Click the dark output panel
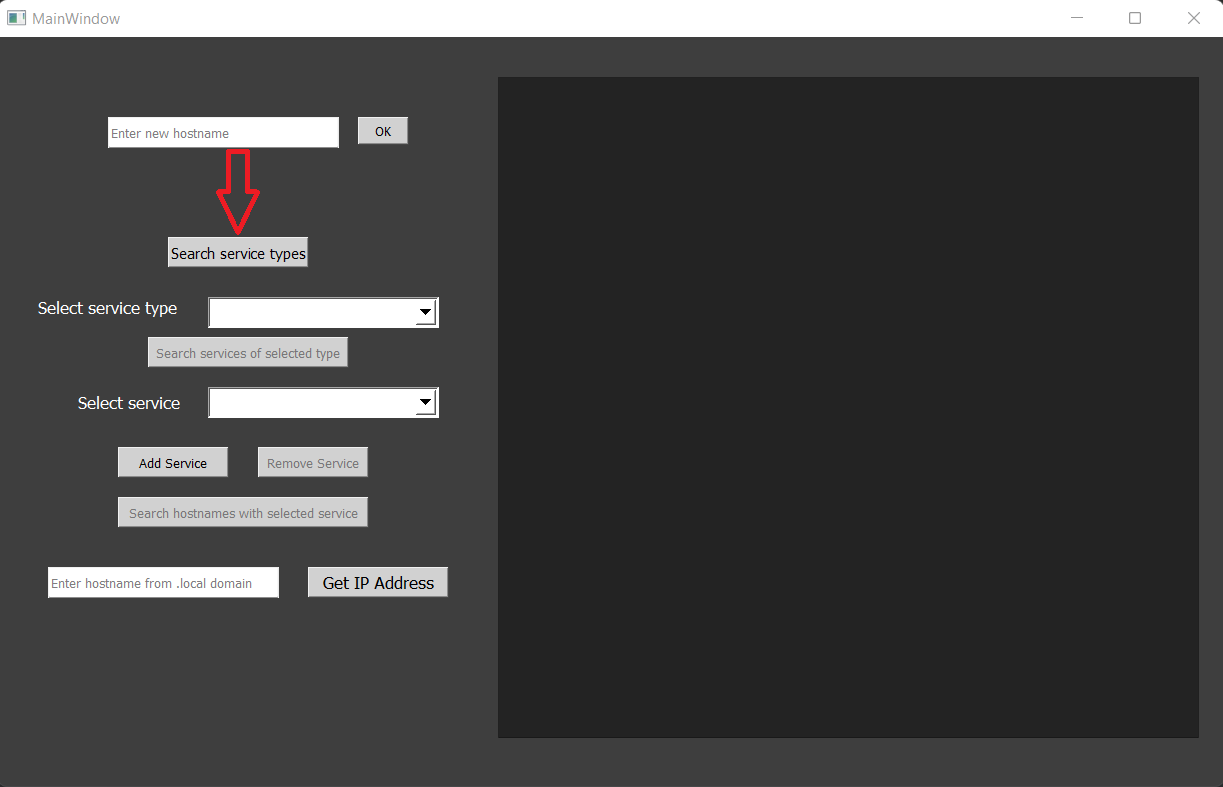 pos(848,408)
